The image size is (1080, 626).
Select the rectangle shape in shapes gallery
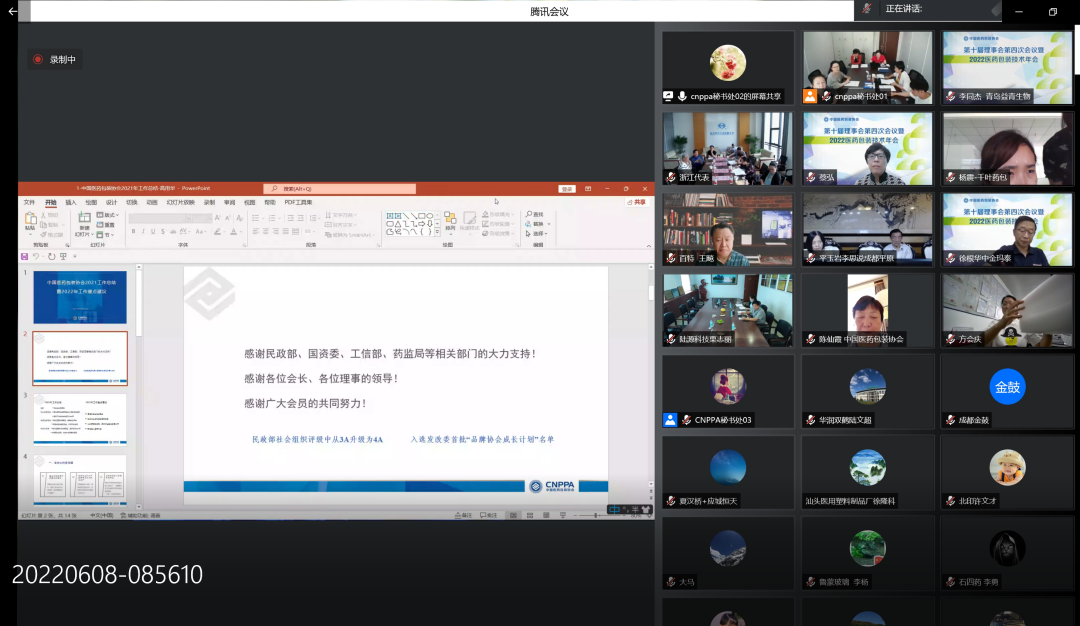(x=422, y=216)
